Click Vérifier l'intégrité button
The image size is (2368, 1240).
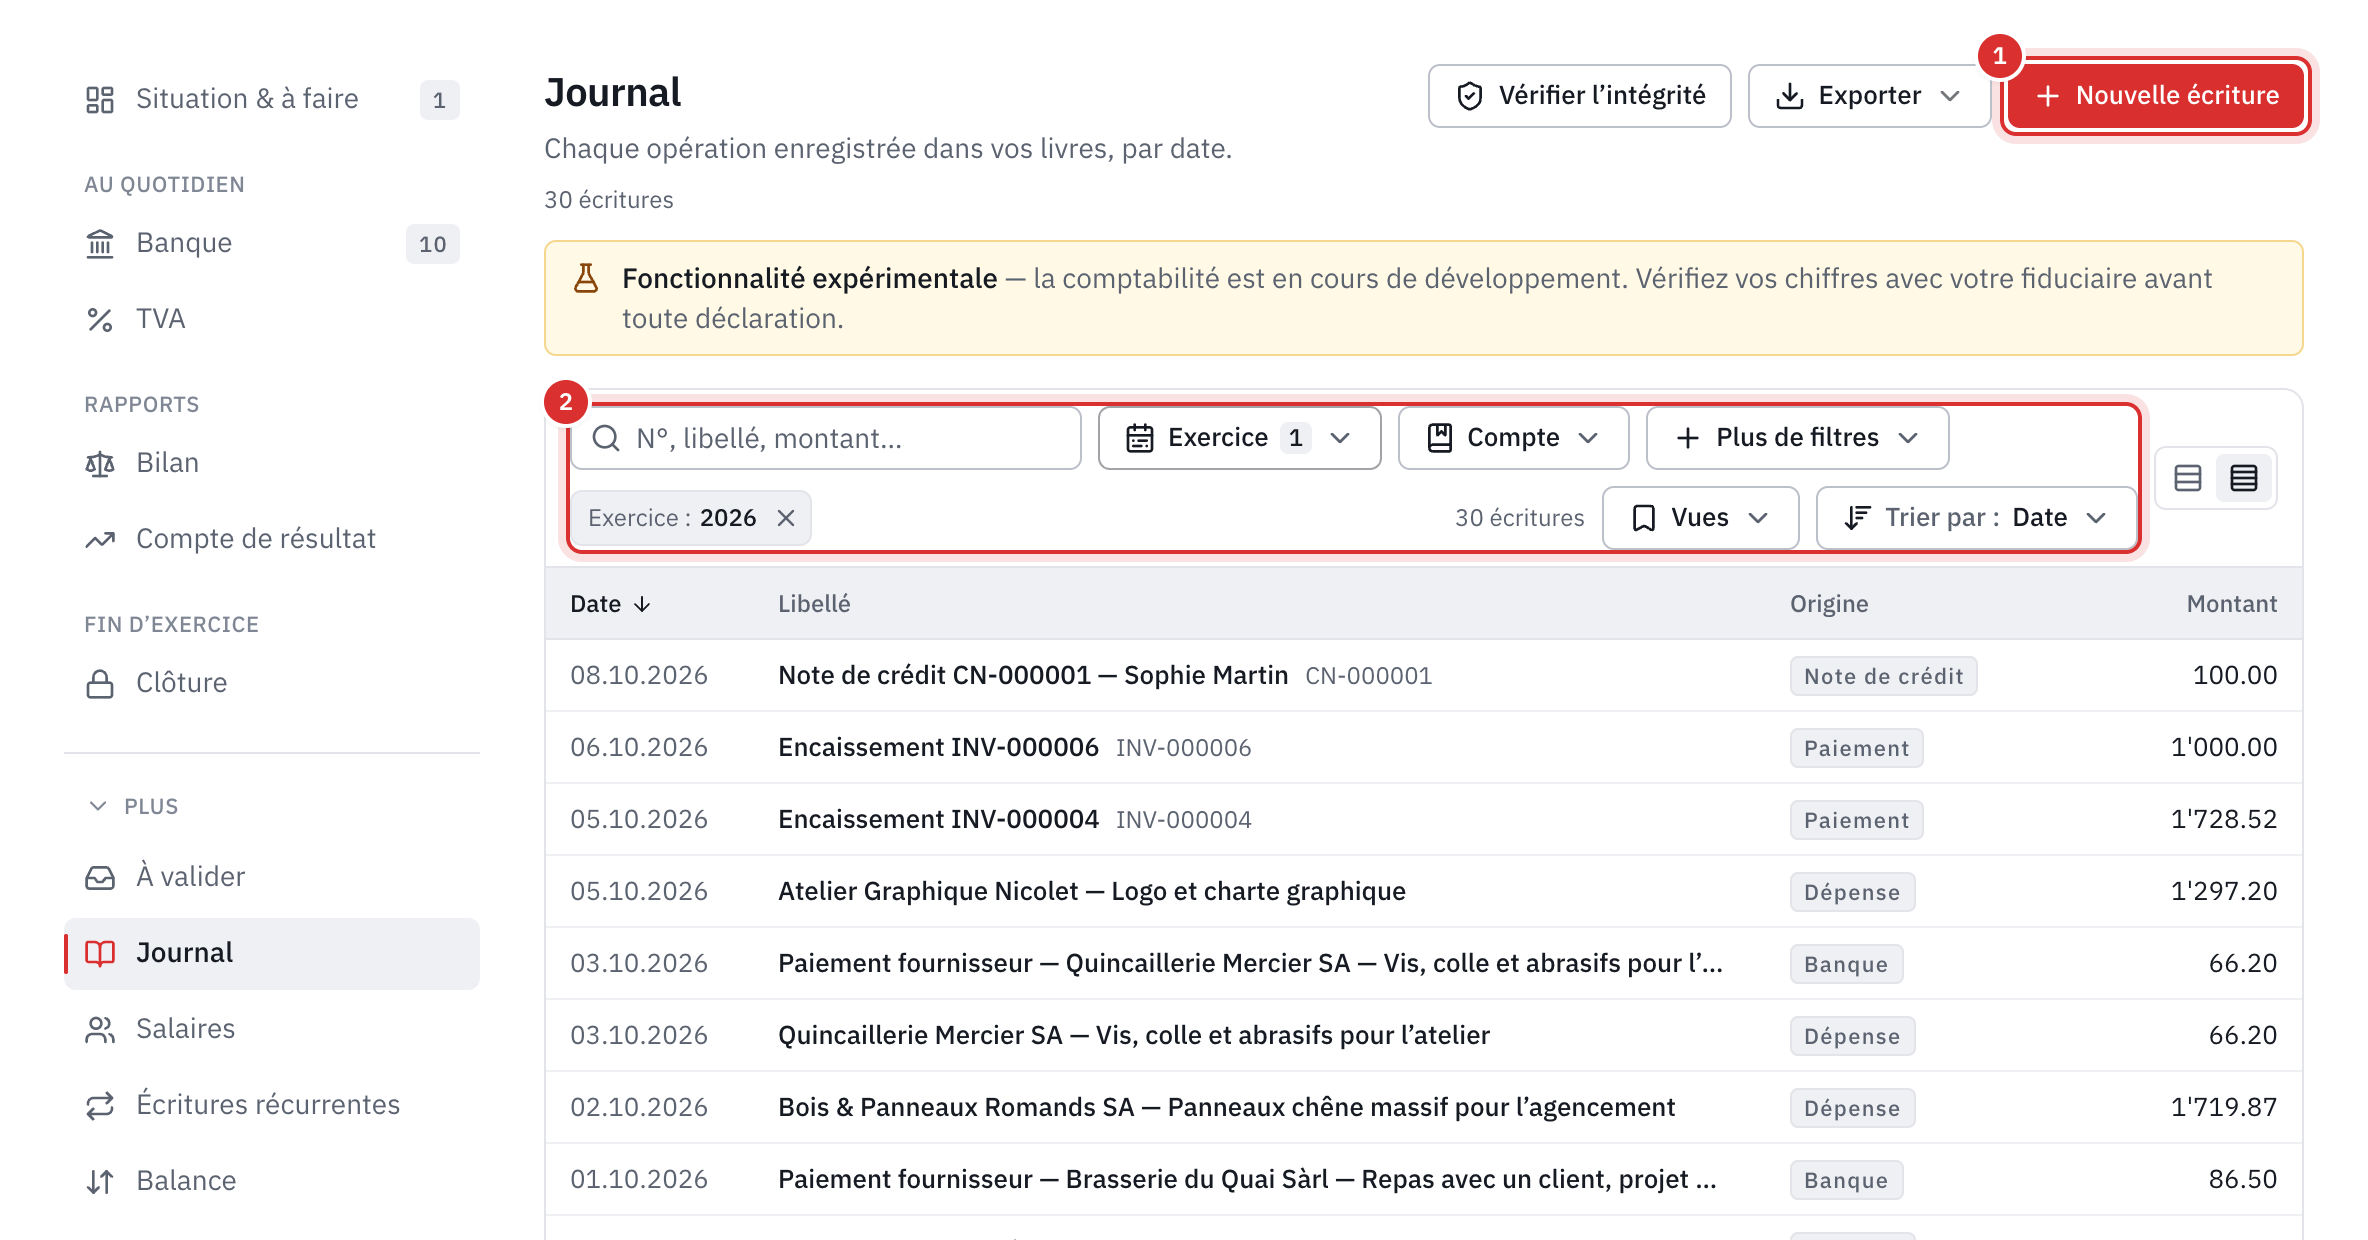(x=1579, y=96)
